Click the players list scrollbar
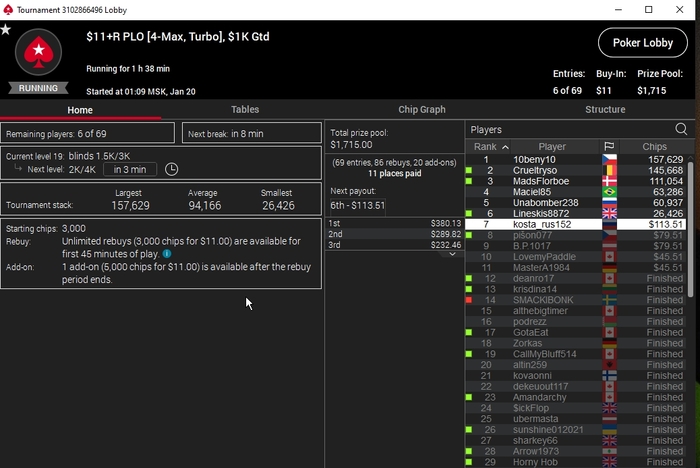This screenshot has height=468, width=700. click(690, 229)
